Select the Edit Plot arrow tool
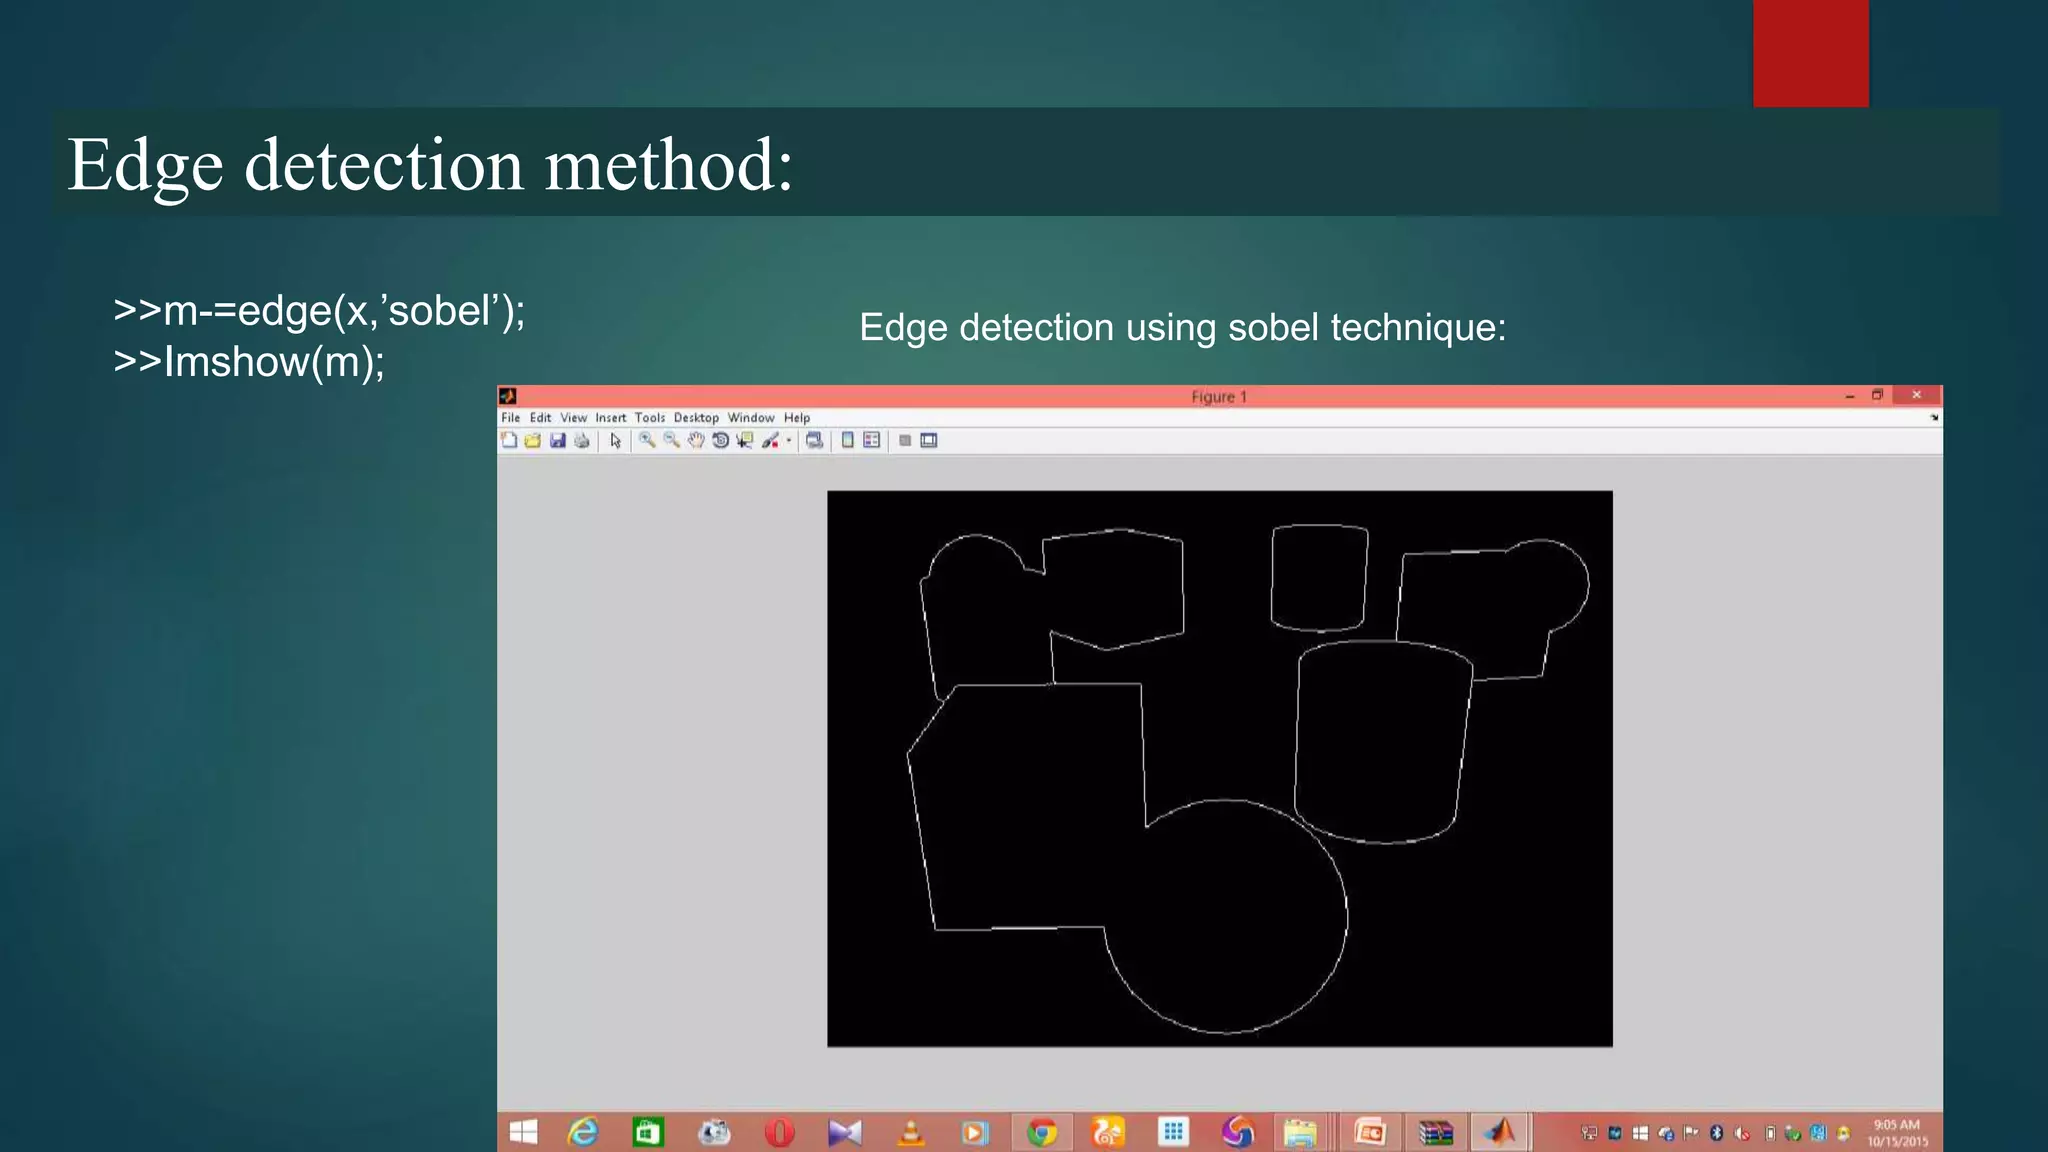 pos(615,440)
